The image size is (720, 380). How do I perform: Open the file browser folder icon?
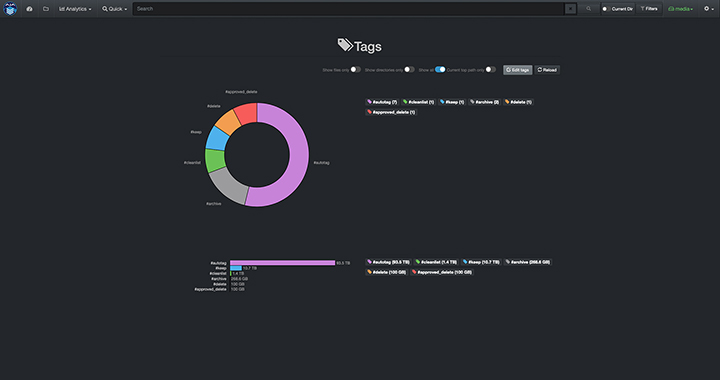click(x=46, y=9)
